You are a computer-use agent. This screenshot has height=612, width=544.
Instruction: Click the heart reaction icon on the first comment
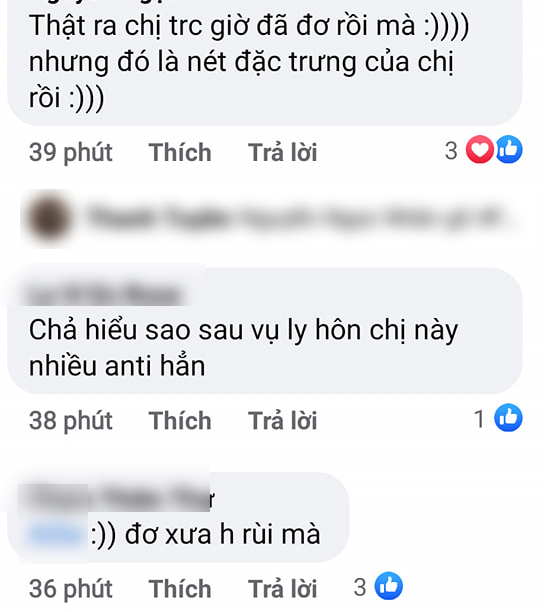480,149
